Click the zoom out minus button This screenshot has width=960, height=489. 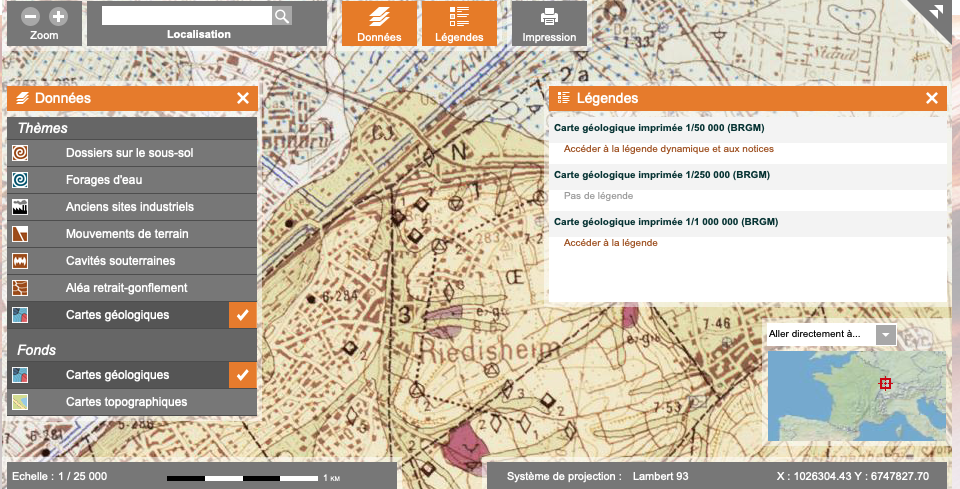(30, 16)
